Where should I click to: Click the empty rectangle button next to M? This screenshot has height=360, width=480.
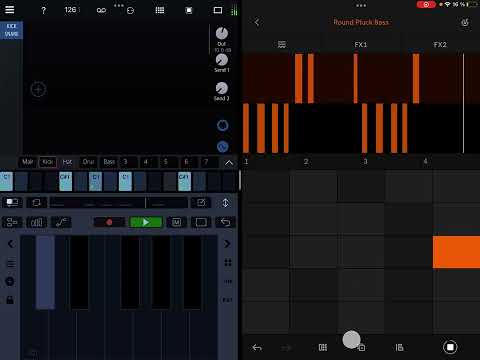tap(201, 222)
